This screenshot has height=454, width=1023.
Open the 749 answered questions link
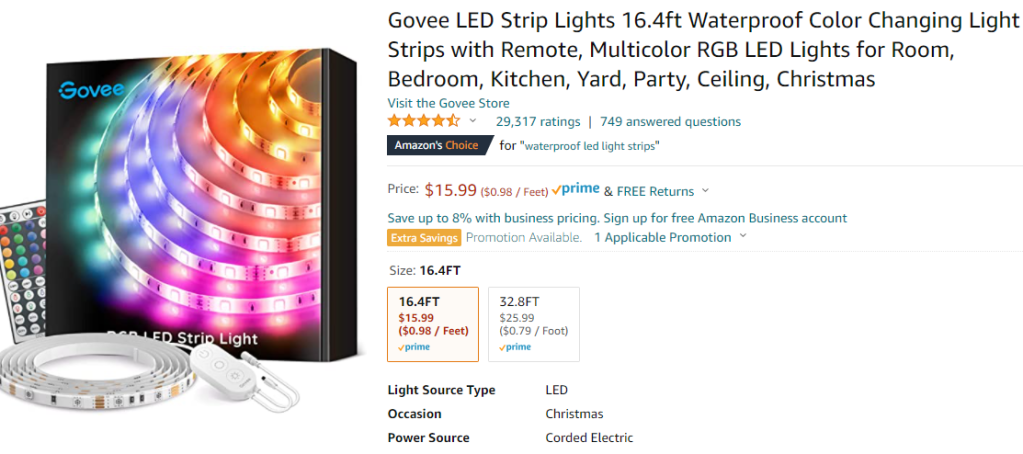pyautogui.click(x=670, y=122)
